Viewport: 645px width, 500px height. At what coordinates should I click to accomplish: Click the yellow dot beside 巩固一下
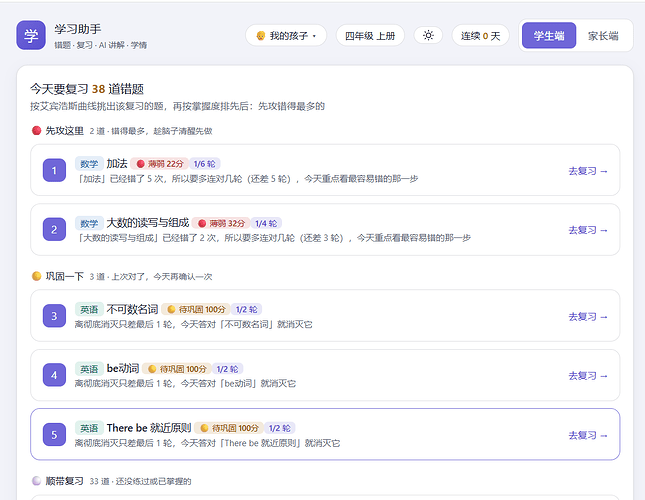pos(37,276)
